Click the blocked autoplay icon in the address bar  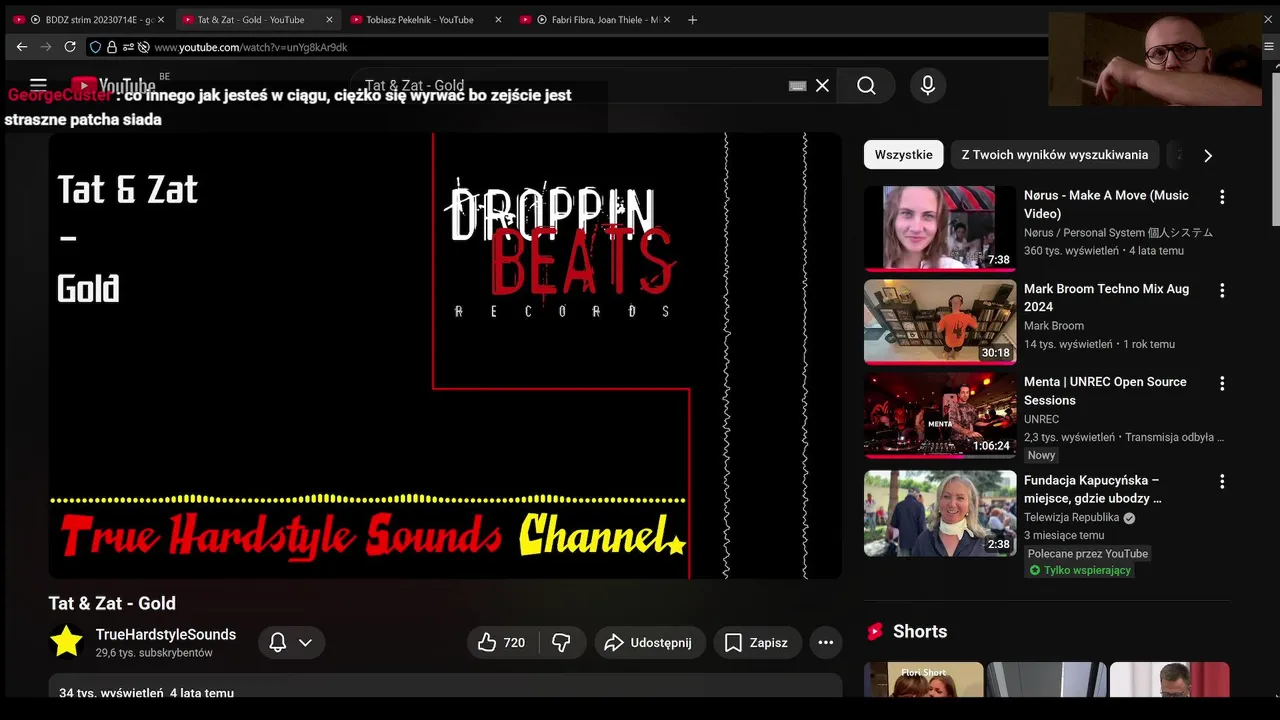click(144, 47)
